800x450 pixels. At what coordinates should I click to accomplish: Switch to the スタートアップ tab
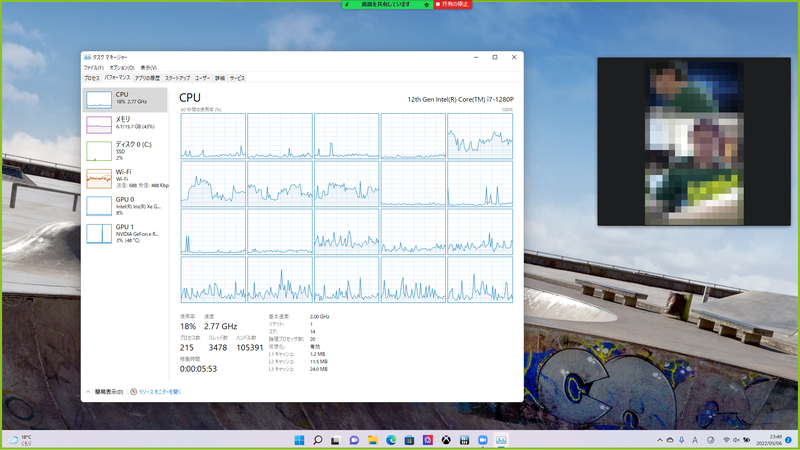pos(177,78)
